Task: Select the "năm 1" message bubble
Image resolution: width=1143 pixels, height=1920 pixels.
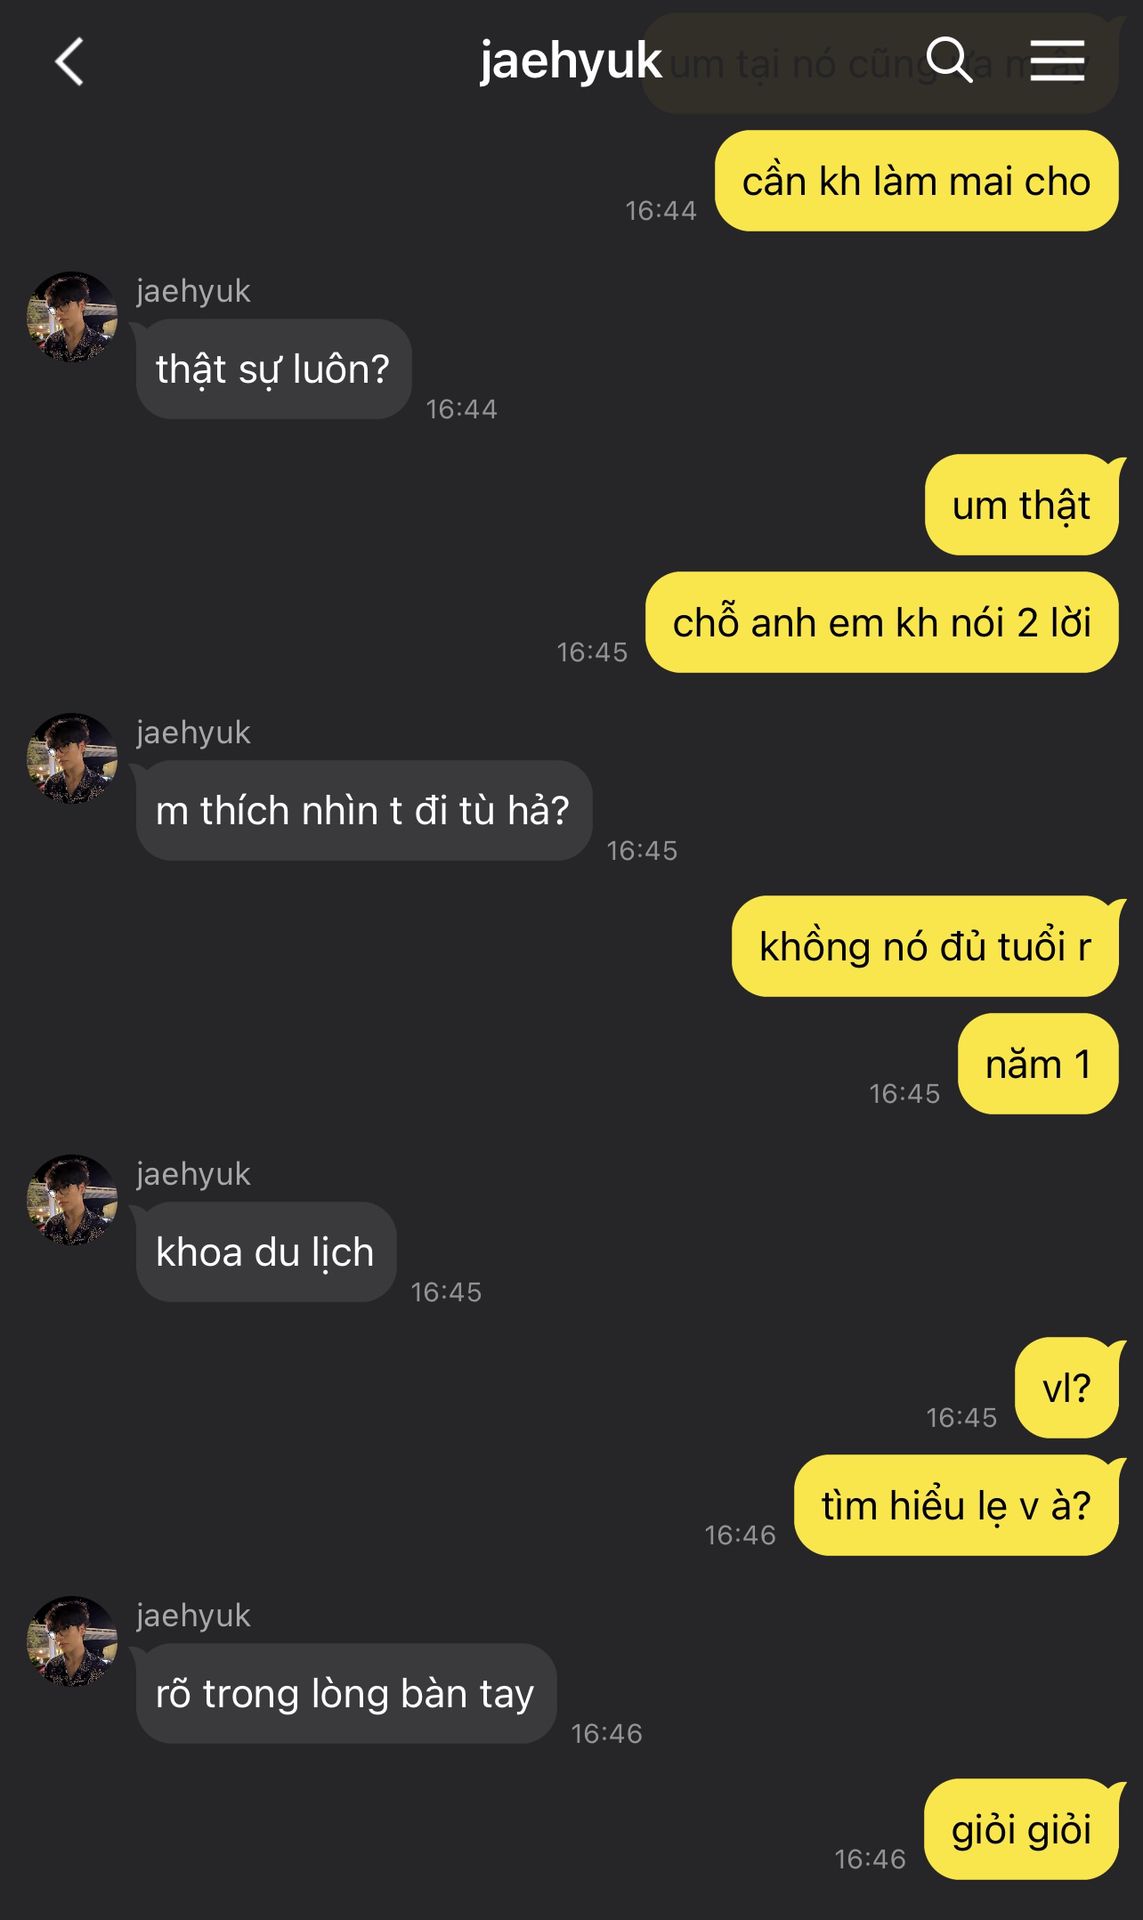Action: click(x=1038, y=1064)
